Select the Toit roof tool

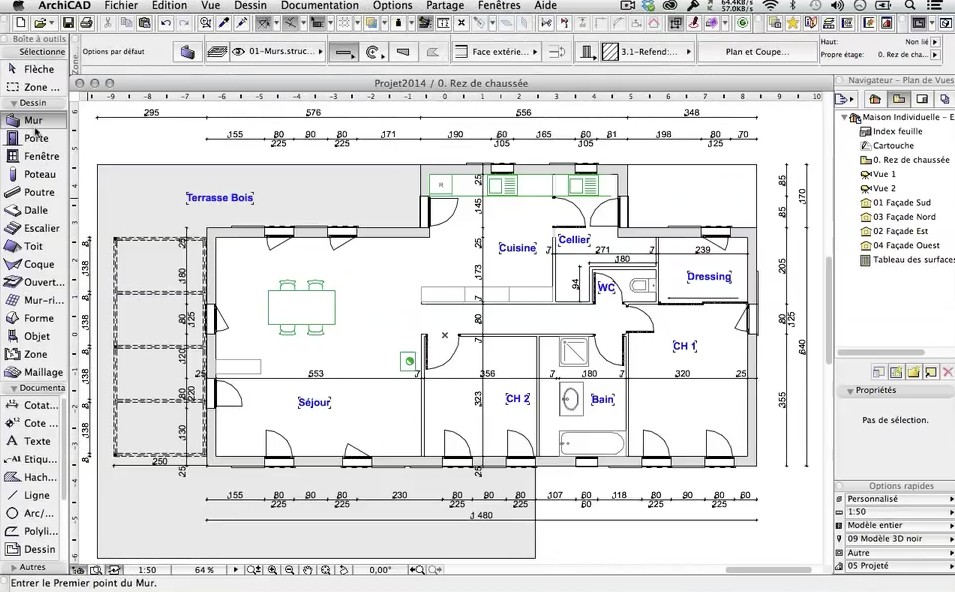pyautogui.click(x=33, y=246)
